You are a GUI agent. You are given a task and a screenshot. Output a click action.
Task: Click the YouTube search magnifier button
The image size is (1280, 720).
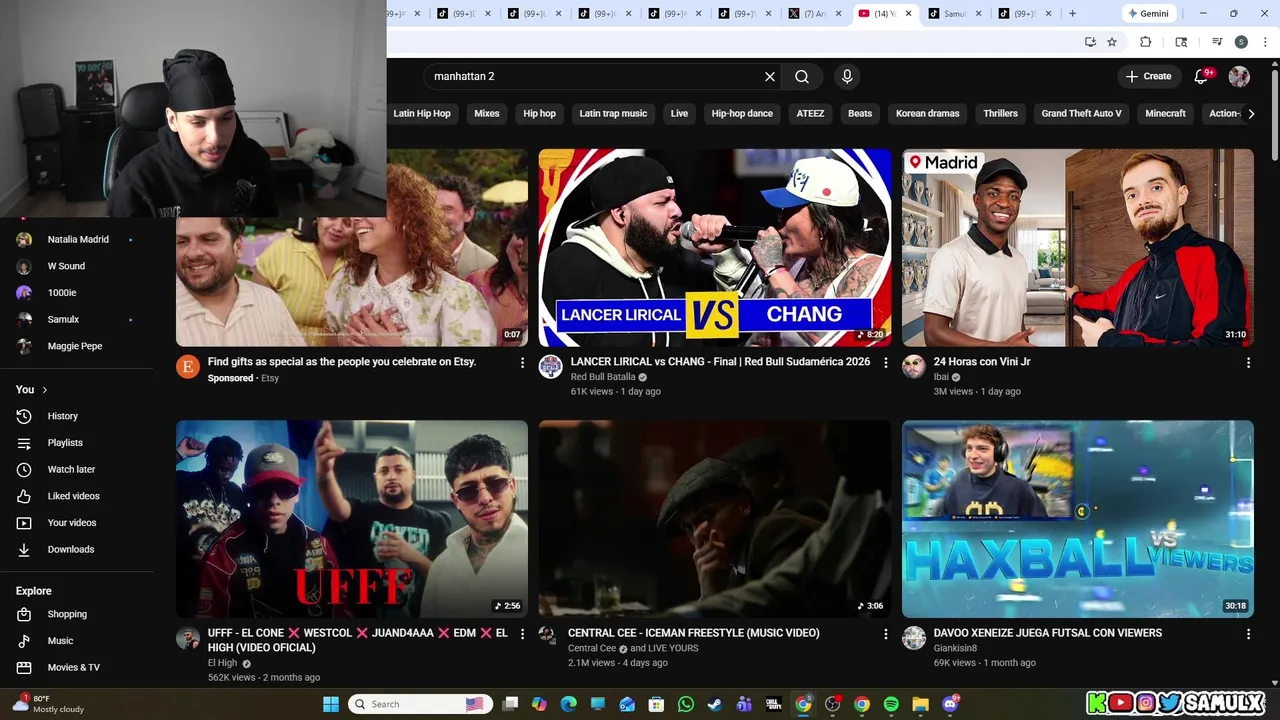click(x=802, y=77)
